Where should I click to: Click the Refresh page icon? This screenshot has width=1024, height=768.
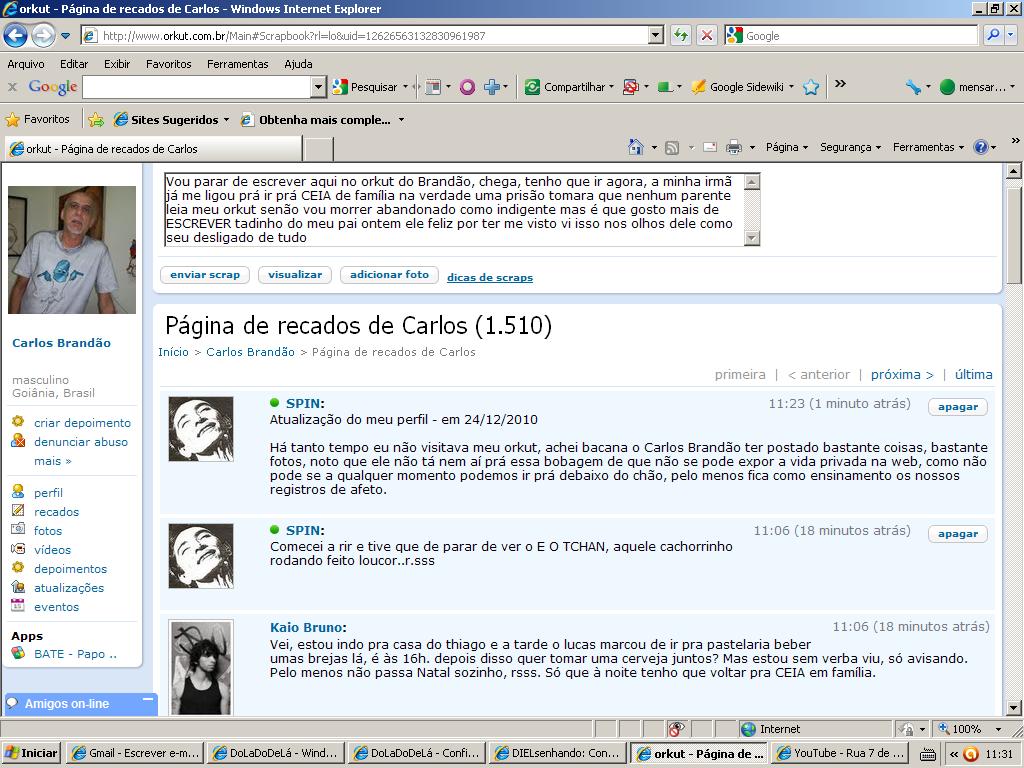click(680, 35)
